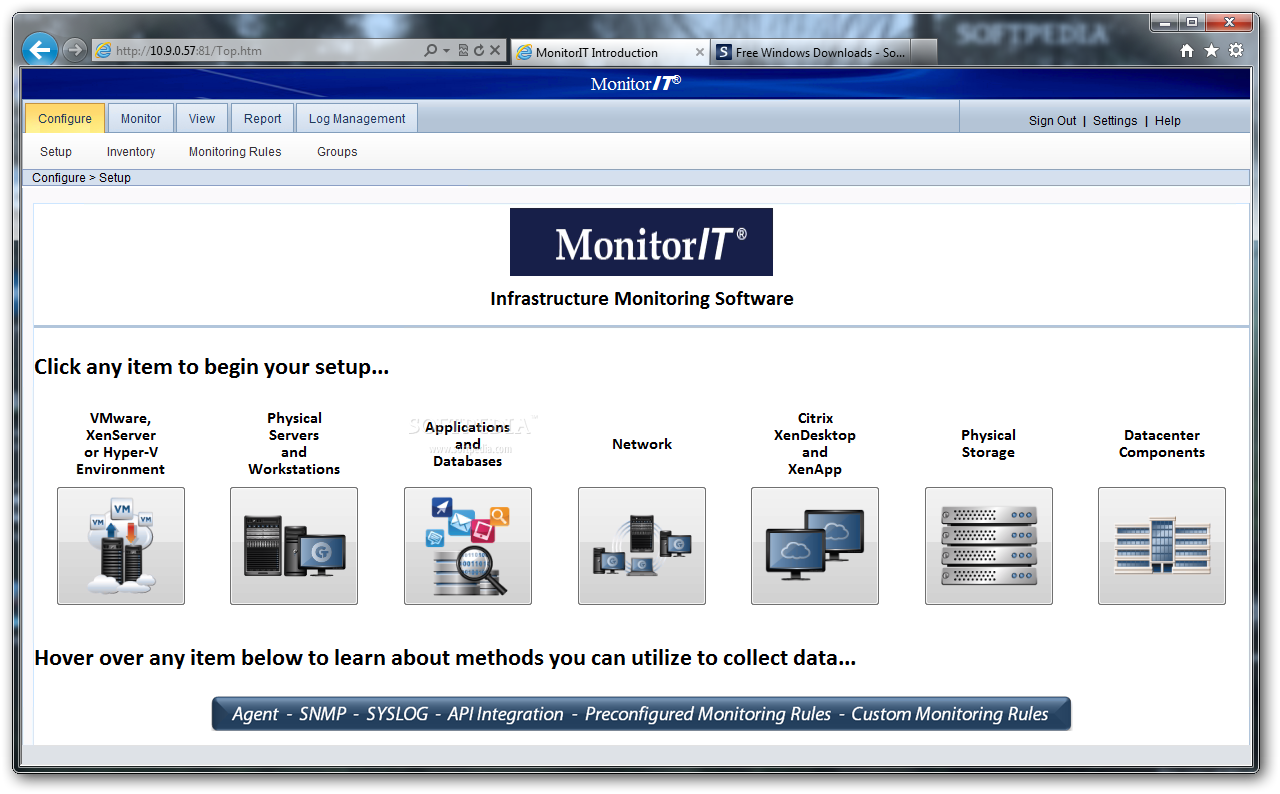The image size is (1280, 794).
Task: Close the MonitorIT Introduction browser tab
Action: click(x=700, y=53)
